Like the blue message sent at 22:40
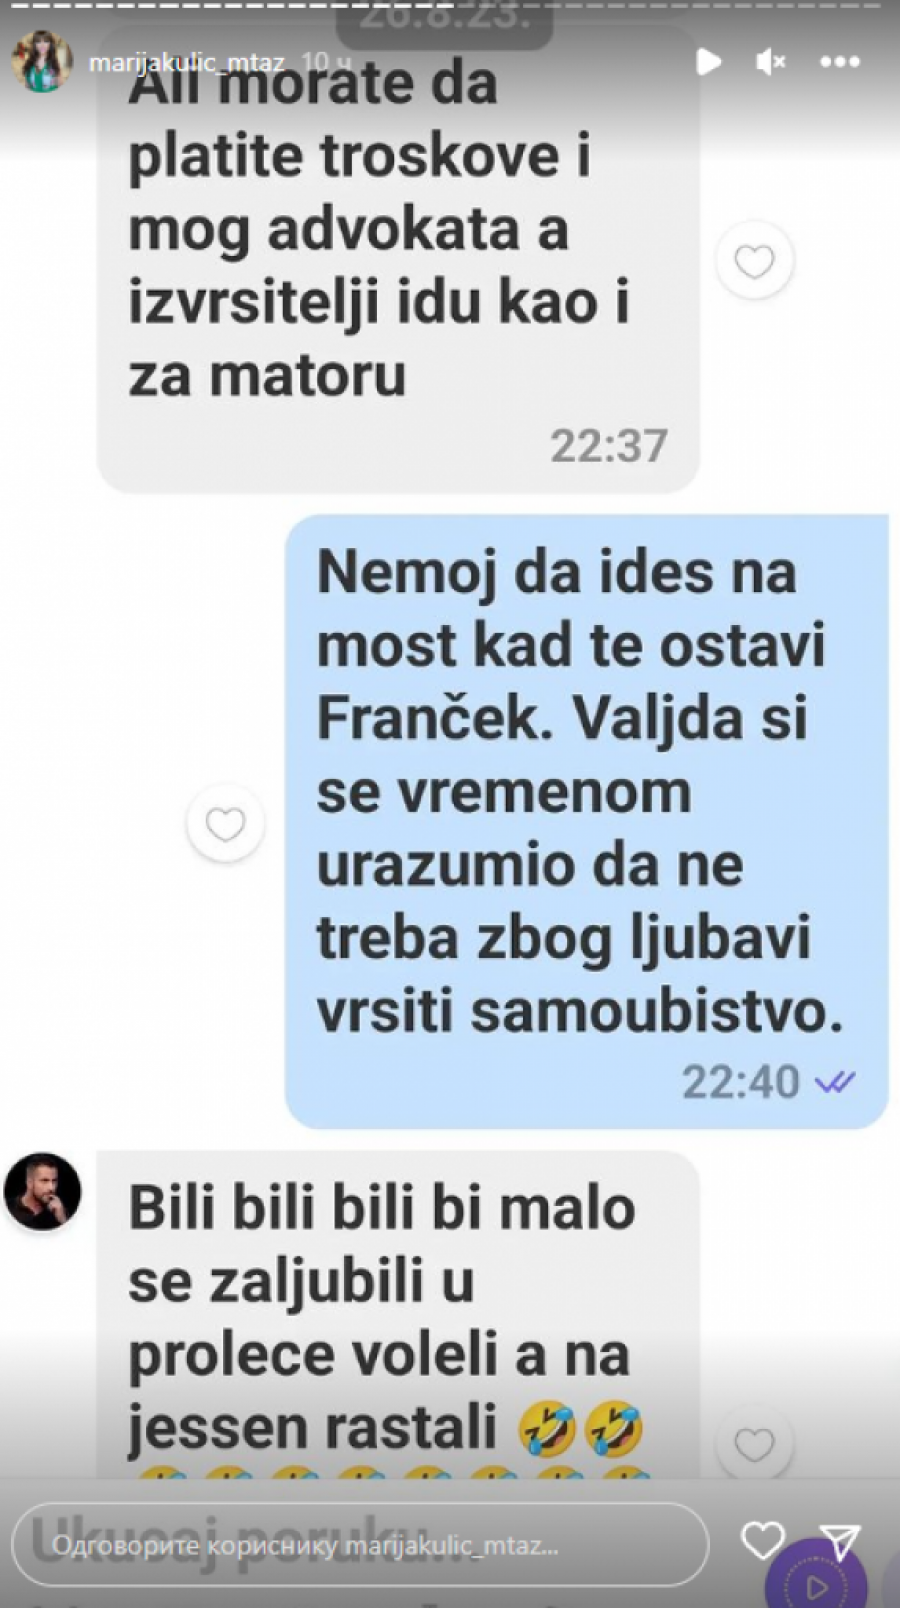 225,825
